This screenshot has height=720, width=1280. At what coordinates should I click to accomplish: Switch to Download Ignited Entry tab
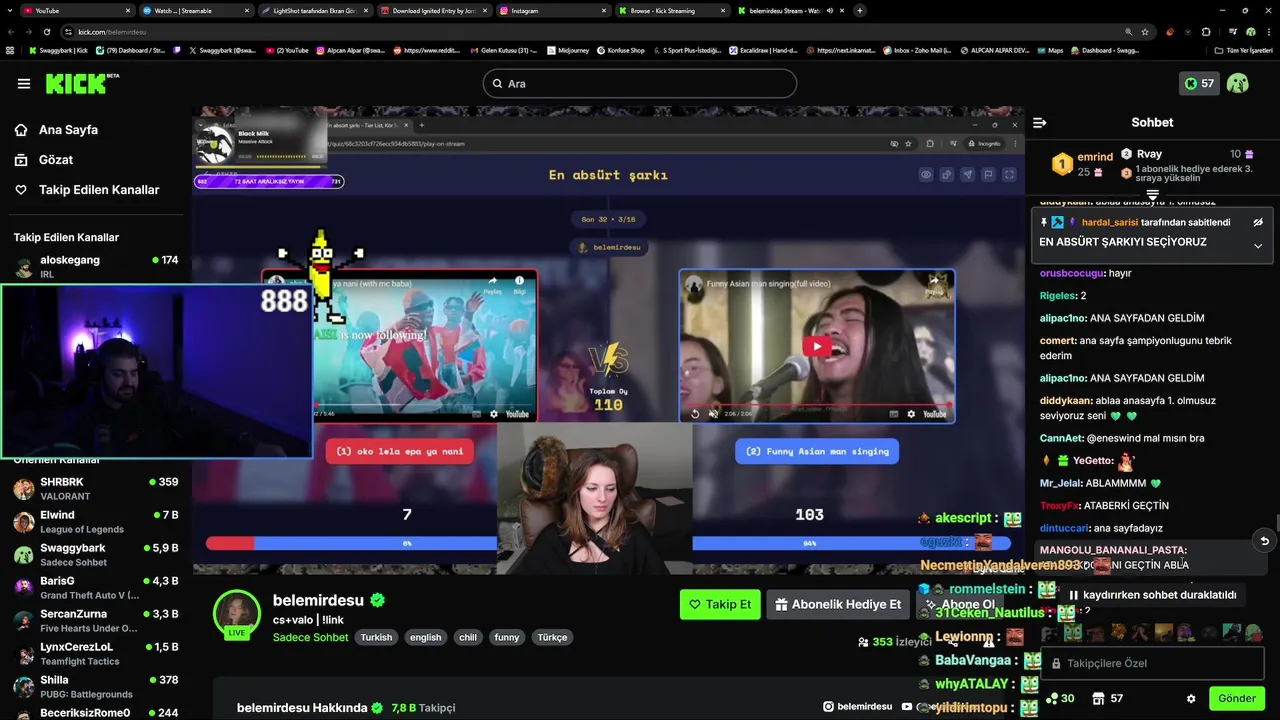[x=433, y=10]
